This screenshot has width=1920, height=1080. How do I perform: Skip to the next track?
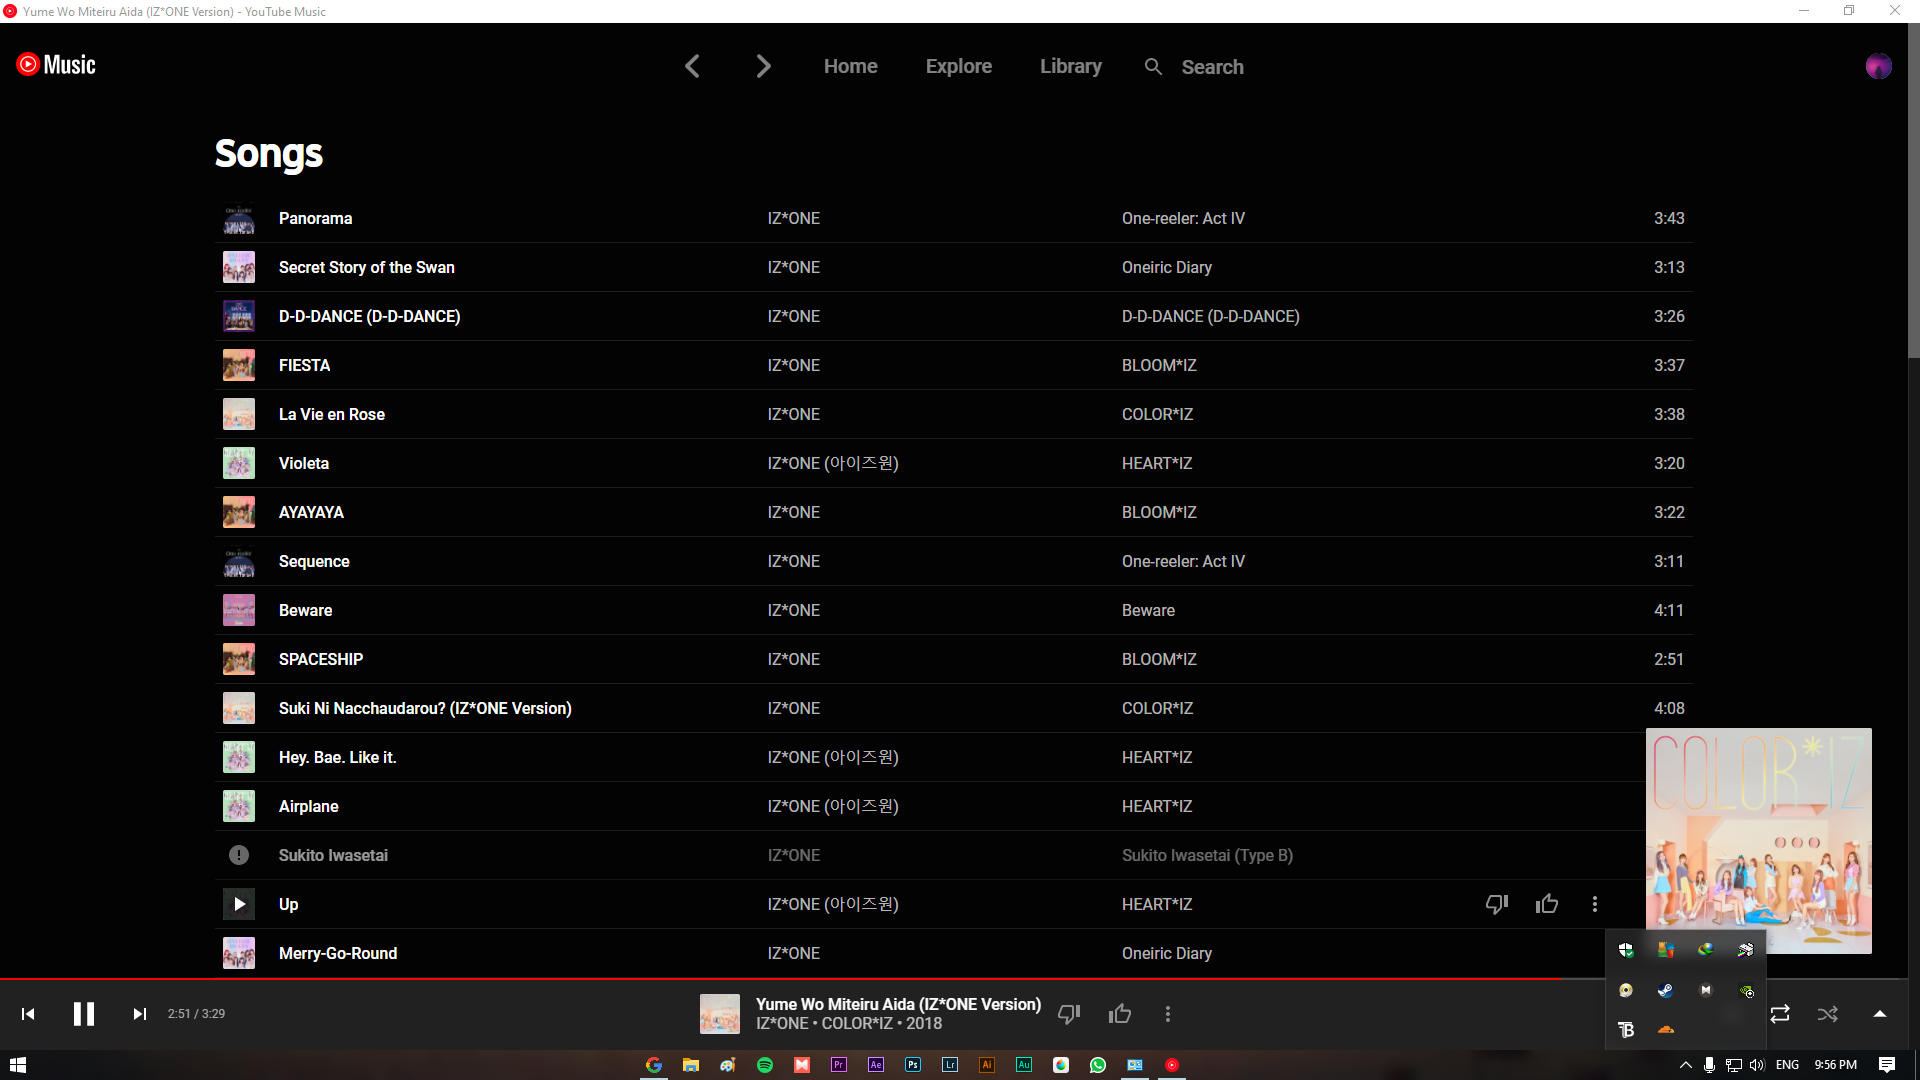(139, 1013)
